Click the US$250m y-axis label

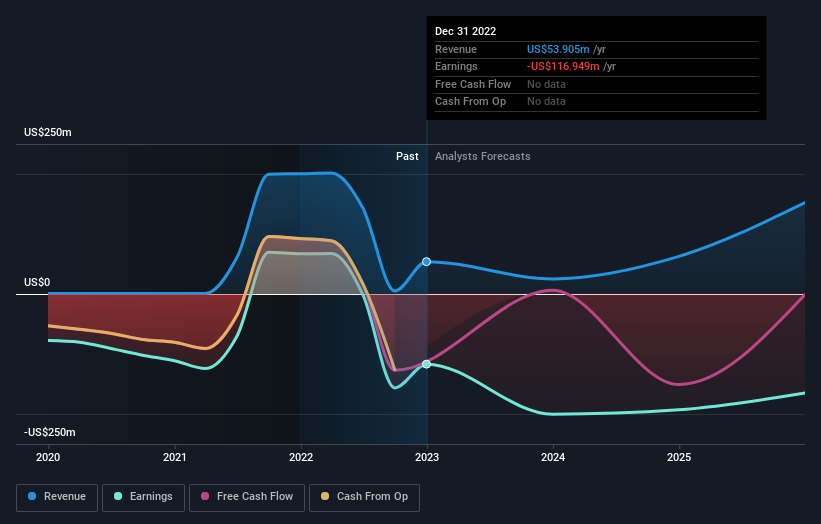(x=48, y=132)
